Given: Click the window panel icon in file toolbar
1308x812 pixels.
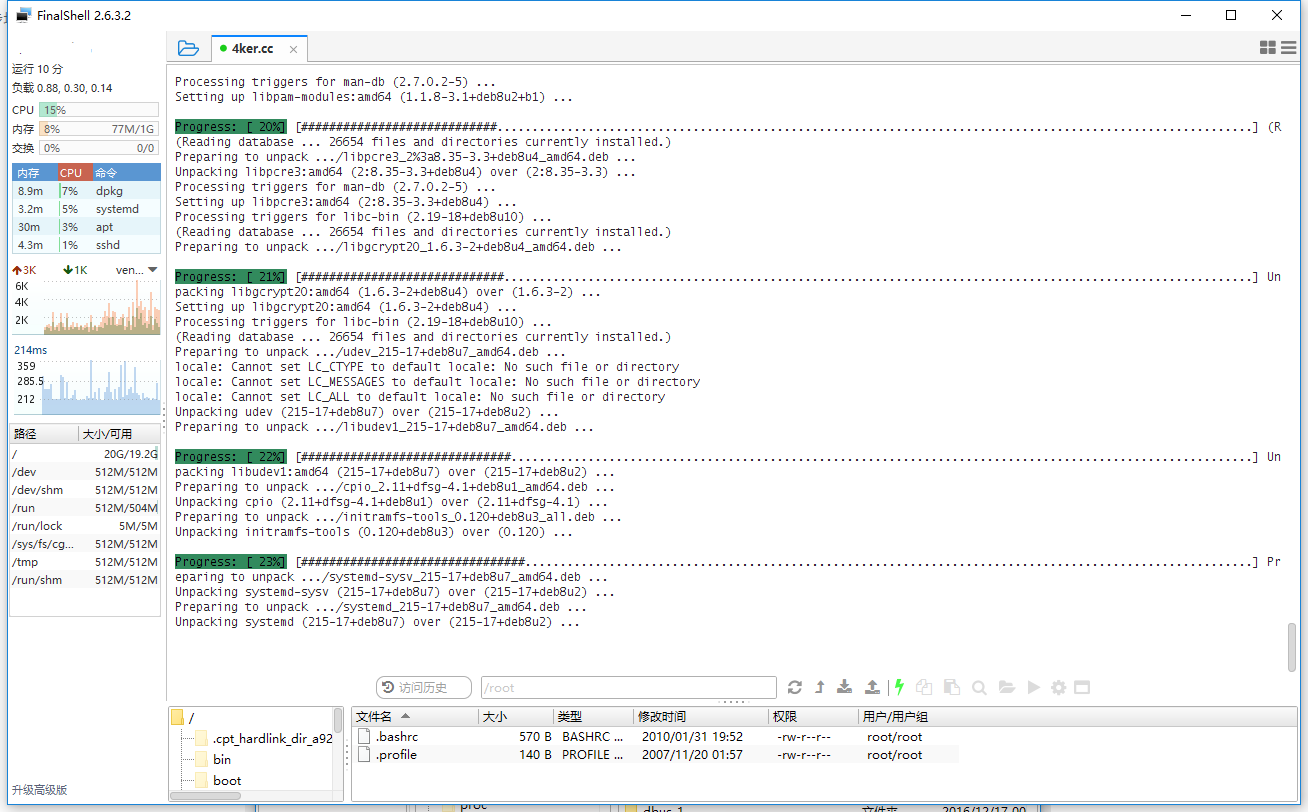Looking at the screenshot, I should pyautogui.click(x=1082, y=687).
